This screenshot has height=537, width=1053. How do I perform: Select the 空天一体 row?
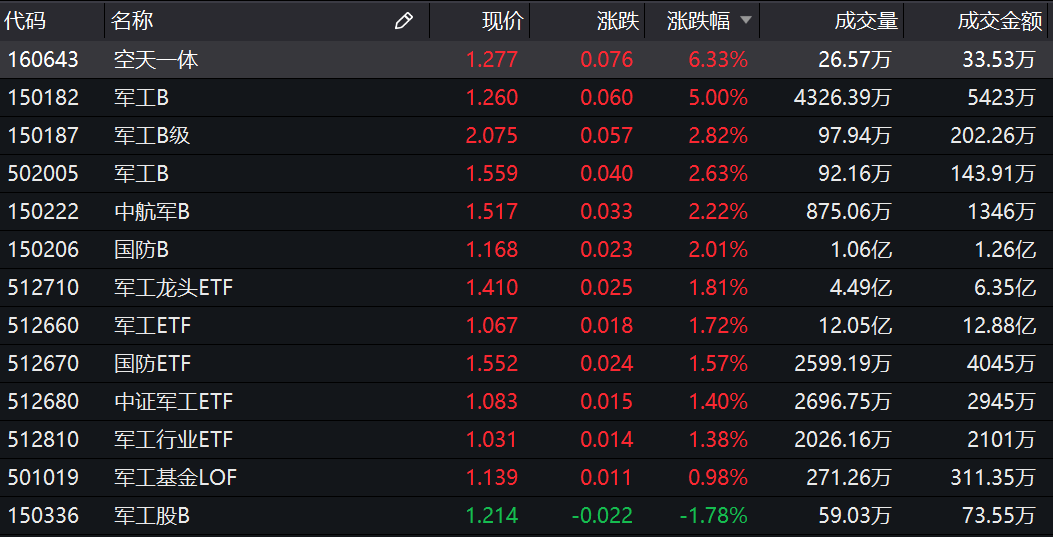(156, 60)
